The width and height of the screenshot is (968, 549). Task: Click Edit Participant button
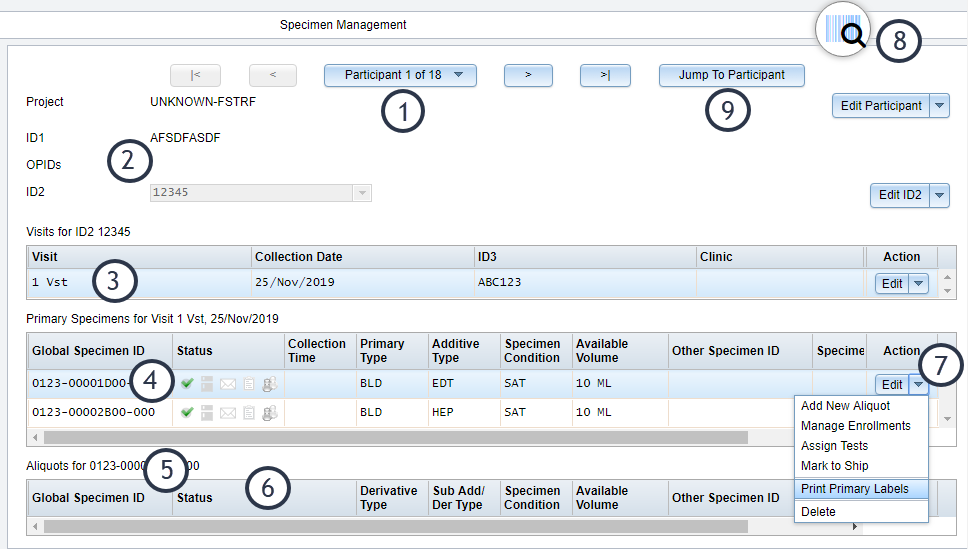tap(881, 106)
